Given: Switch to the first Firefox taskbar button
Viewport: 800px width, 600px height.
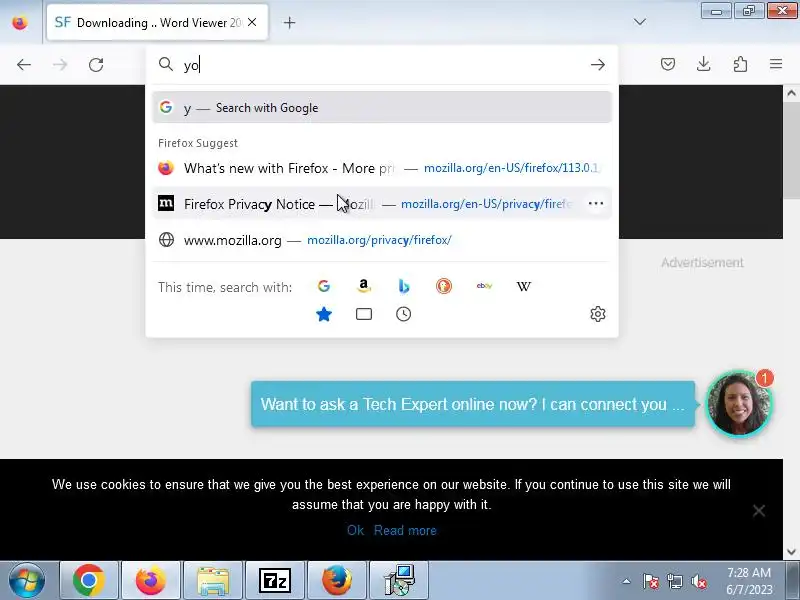Looking at the screenshot, I should coord(151,580).
